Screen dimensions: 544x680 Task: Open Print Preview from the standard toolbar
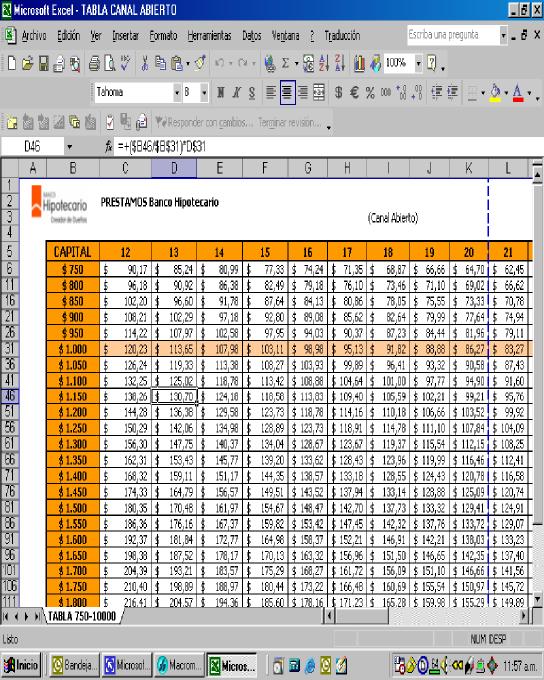[110, 63]
